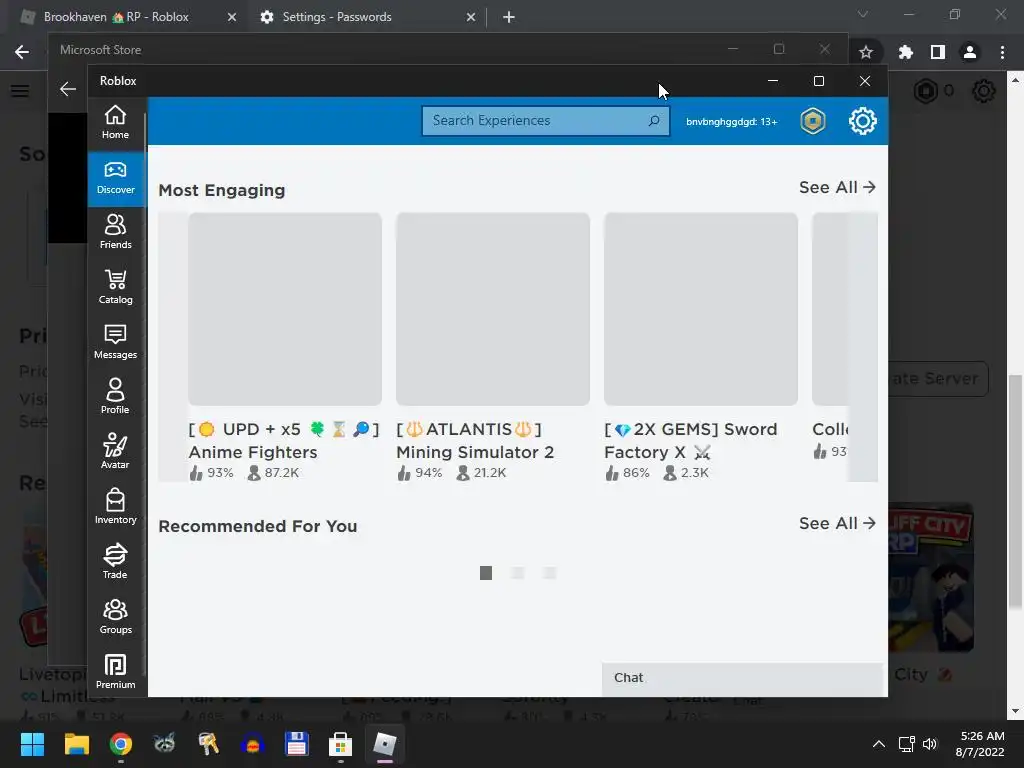Open the Chat bar
The image size is (1024, 768).
tap(742, 678)
